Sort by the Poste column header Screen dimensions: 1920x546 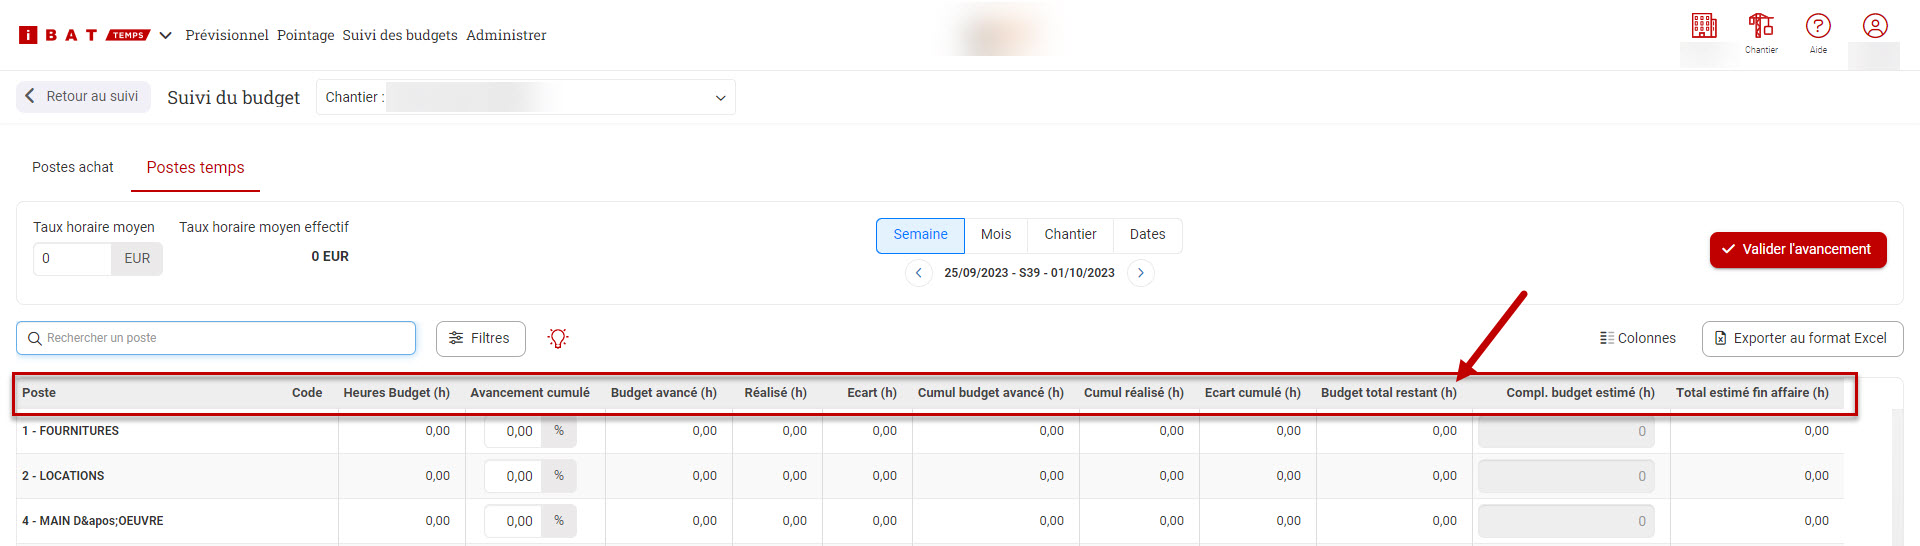[39, 393]
